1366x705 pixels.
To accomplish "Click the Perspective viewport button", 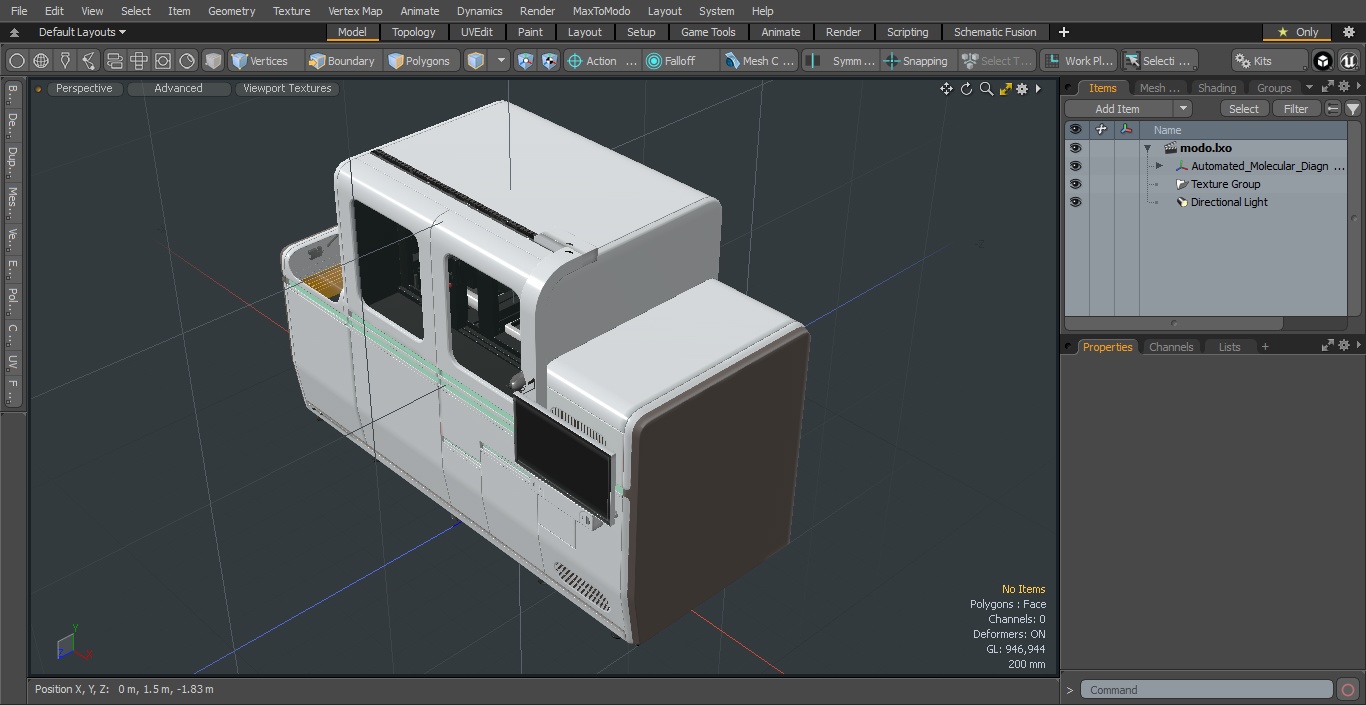I will point(84,88).
